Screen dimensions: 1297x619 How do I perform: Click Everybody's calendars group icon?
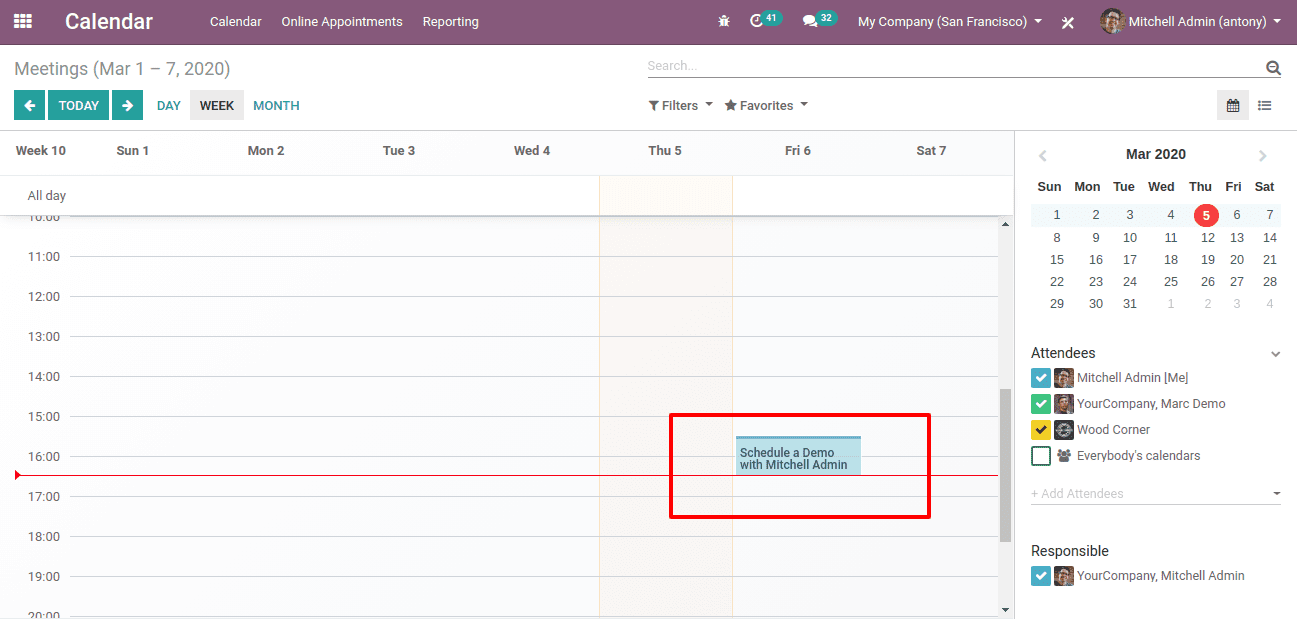pyautogui.click(x=1064, y=456)
